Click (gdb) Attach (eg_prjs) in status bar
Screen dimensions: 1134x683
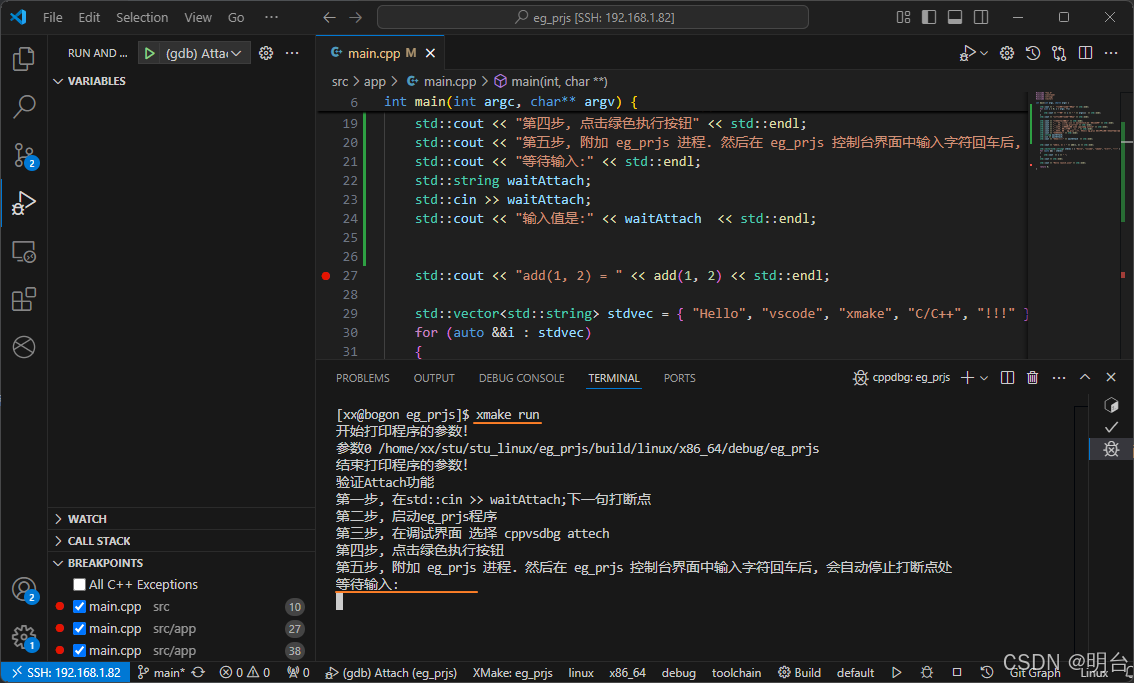point(391,672)
